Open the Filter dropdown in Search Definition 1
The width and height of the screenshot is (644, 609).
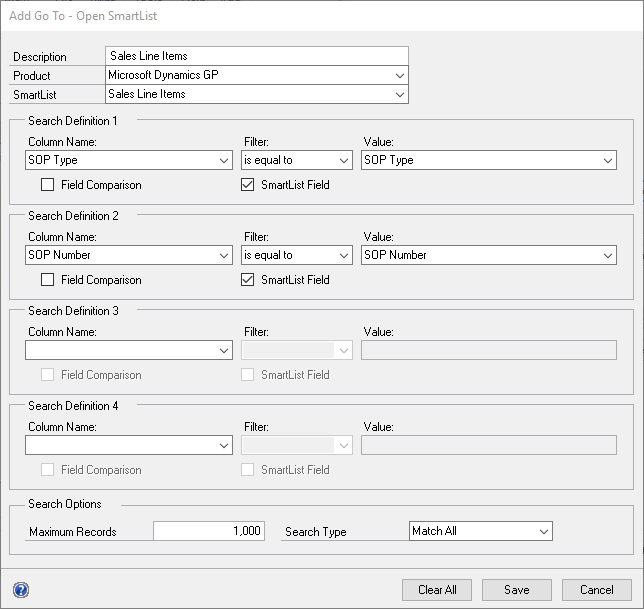point(297,160)
